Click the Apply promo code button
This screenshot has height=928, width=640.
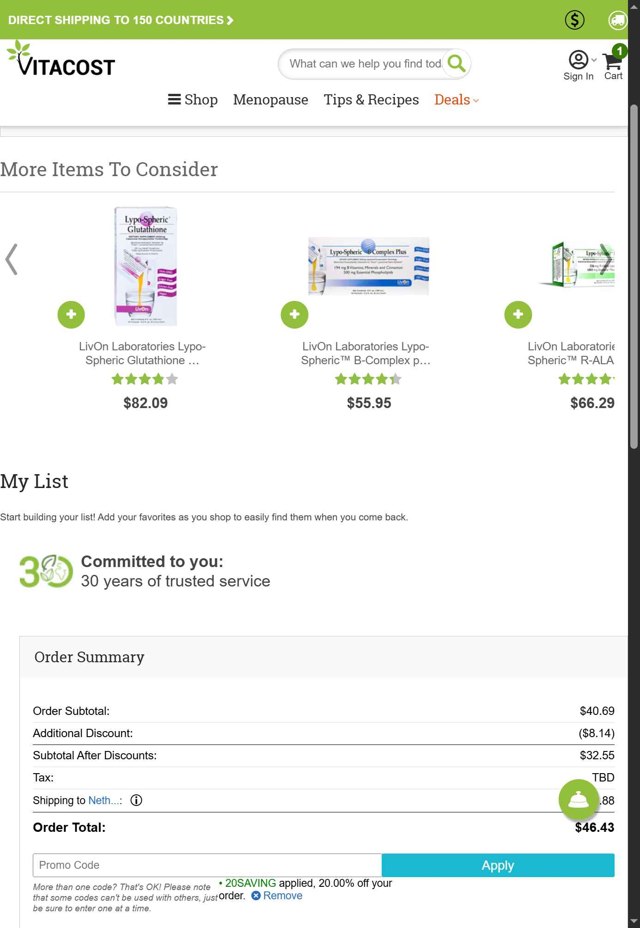(x=497, y=866)
